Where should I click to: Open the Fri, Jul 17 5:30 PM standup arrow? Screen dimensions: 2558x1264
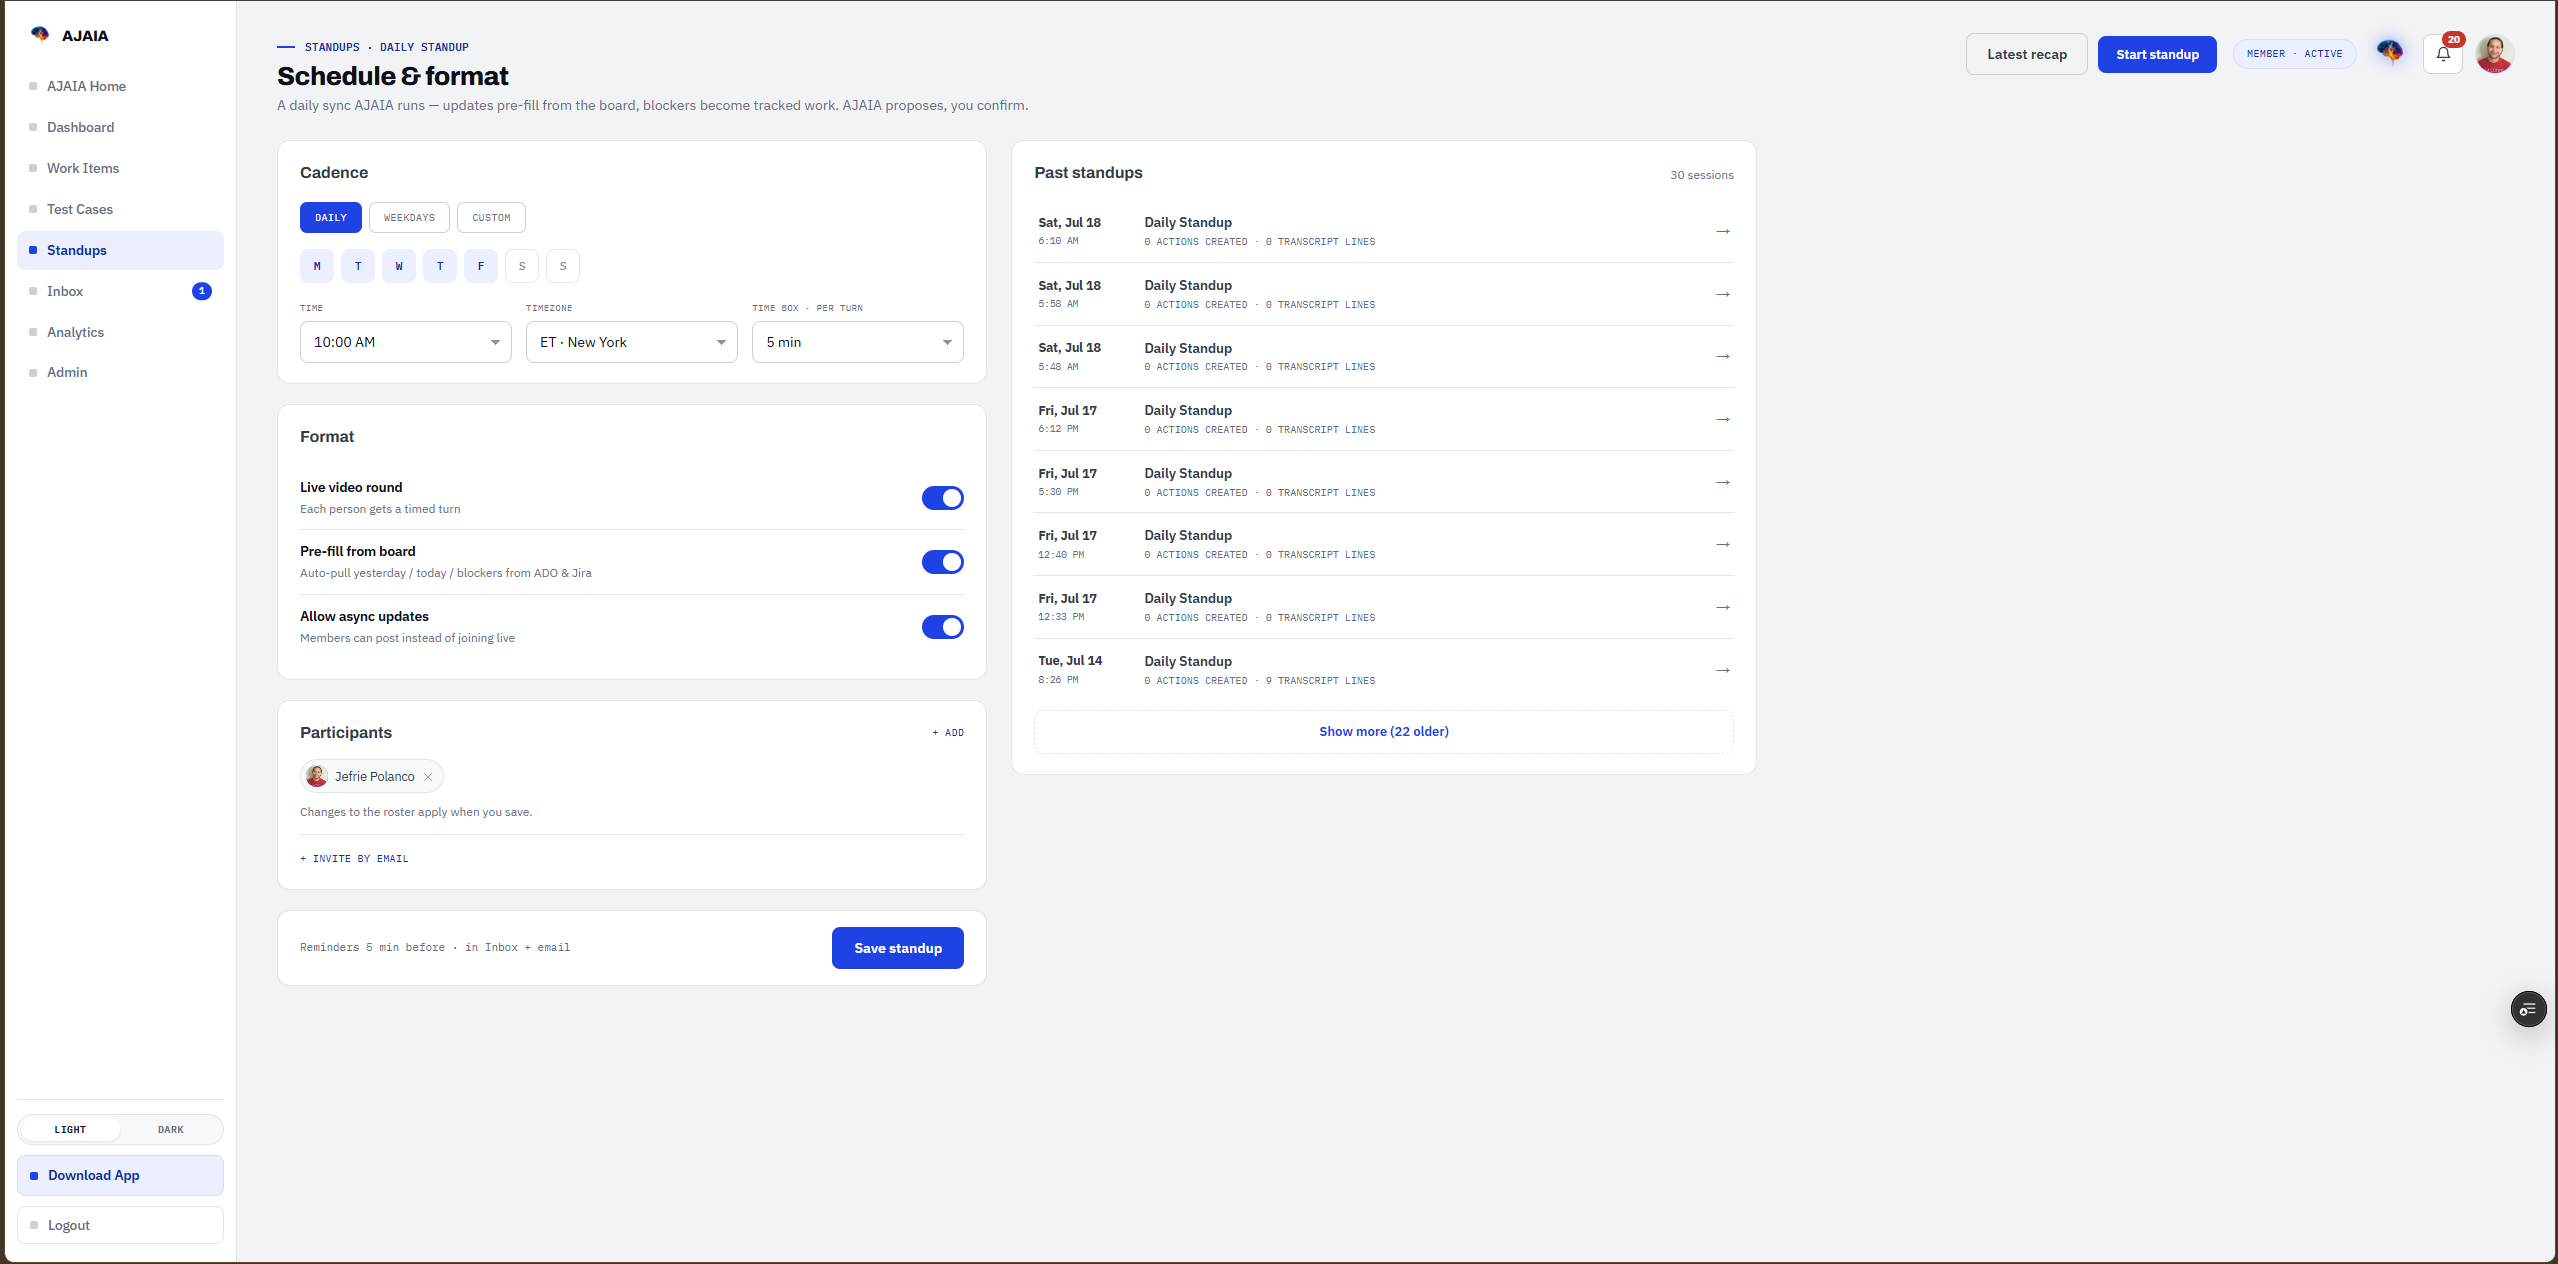[1722, 482]
